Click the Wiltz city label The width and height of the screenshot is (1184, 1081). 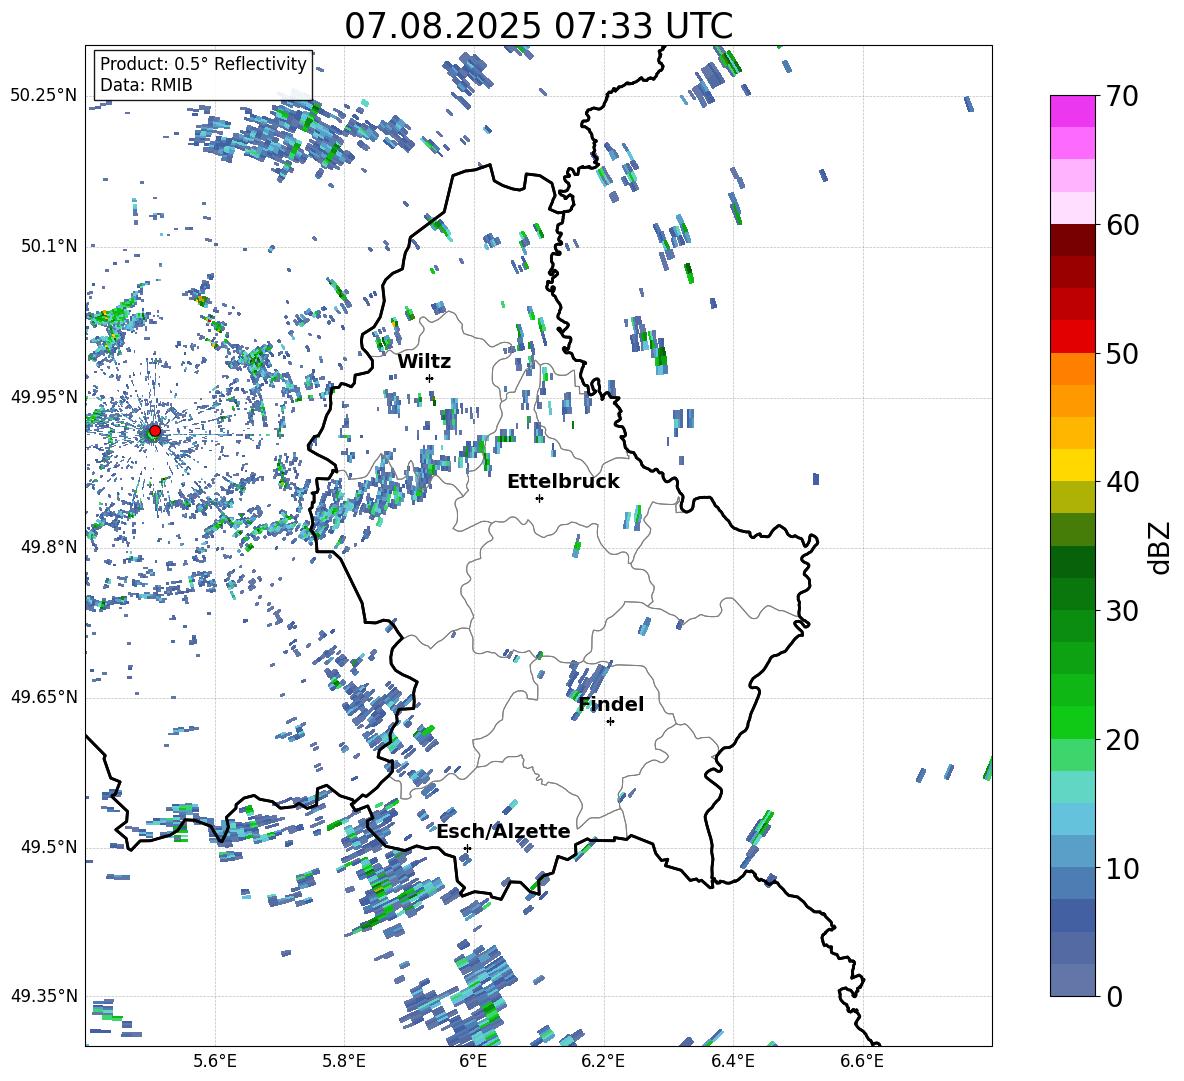[x=424, y=362]
